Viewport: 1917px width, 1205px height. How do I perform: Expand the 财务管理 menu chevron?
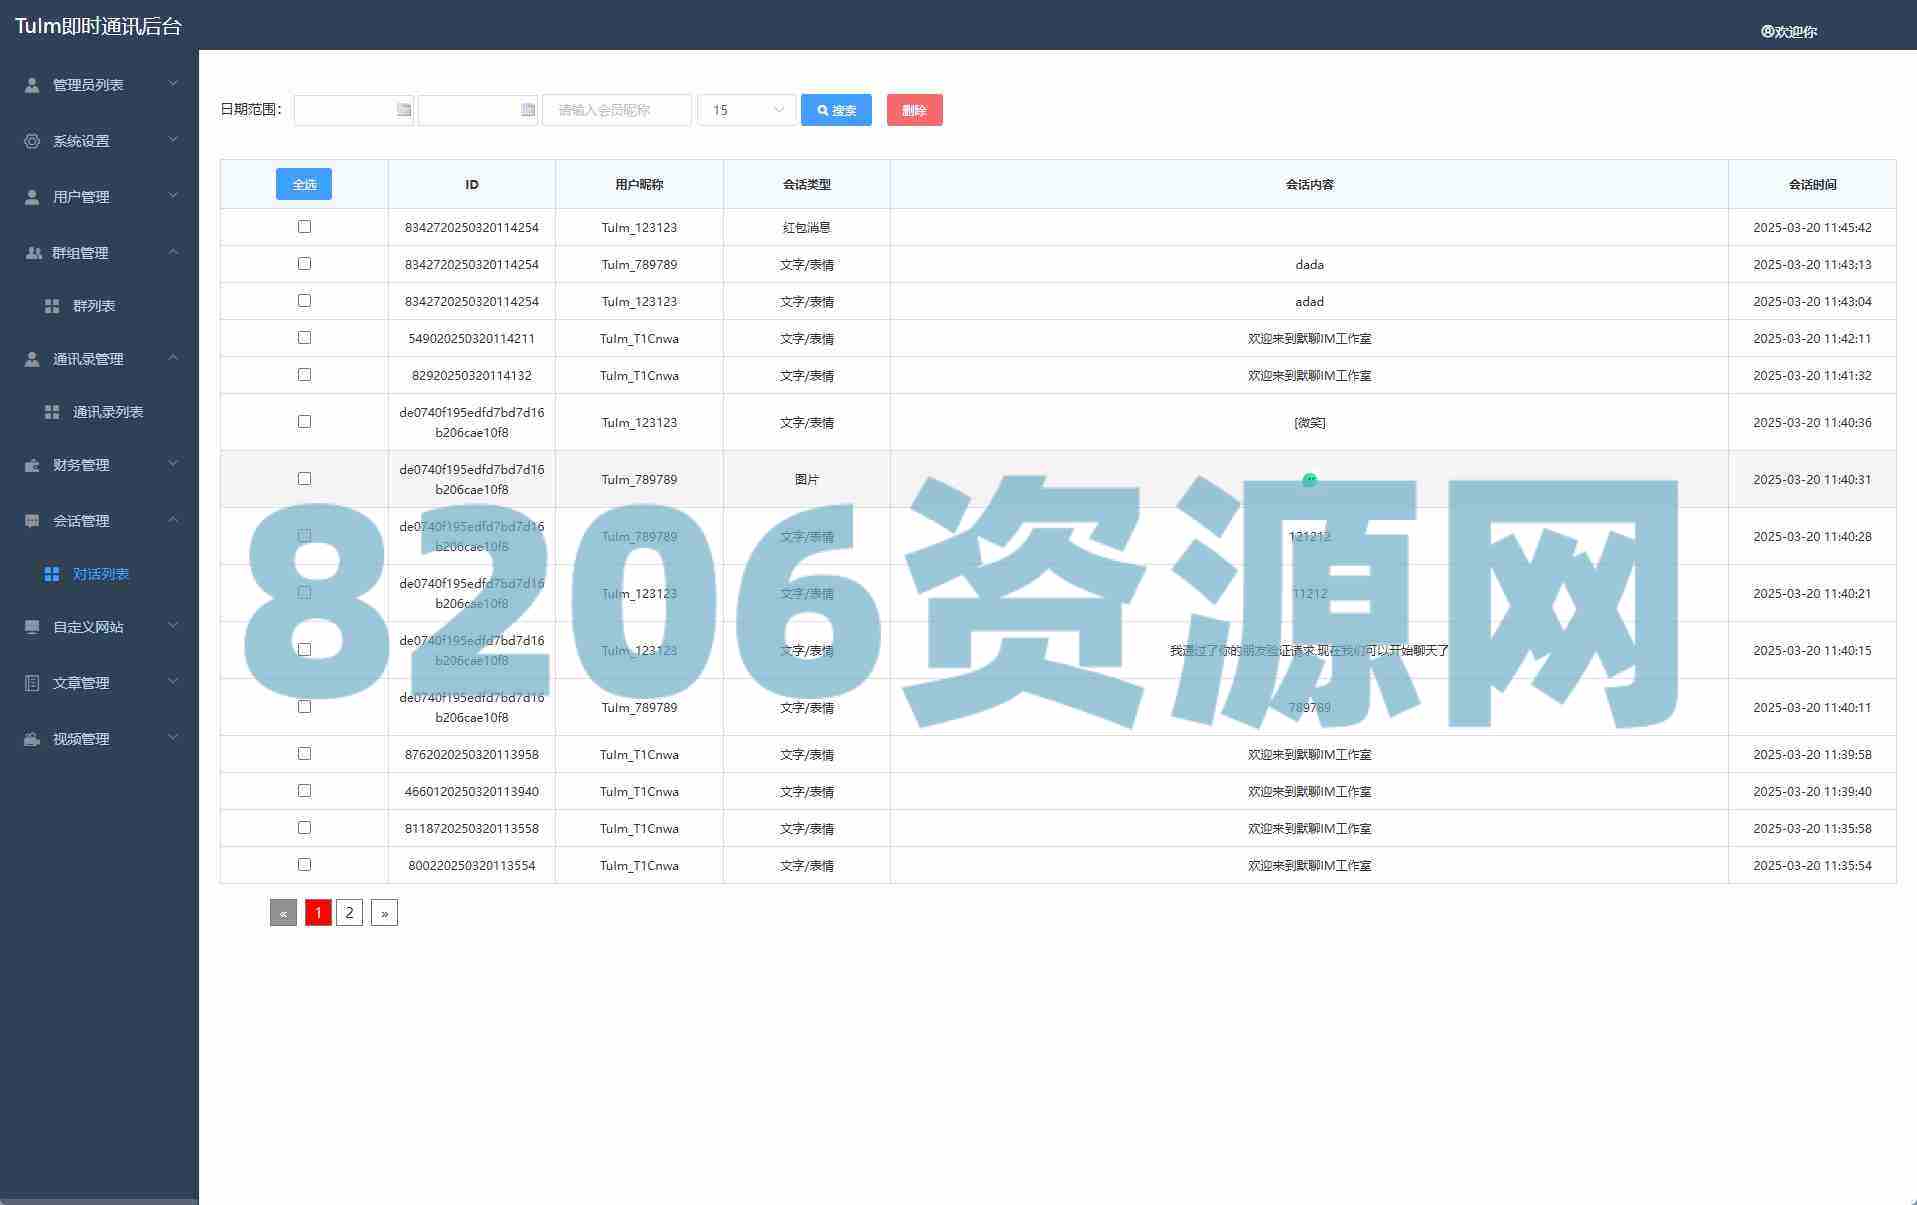[x=173, y=464]
